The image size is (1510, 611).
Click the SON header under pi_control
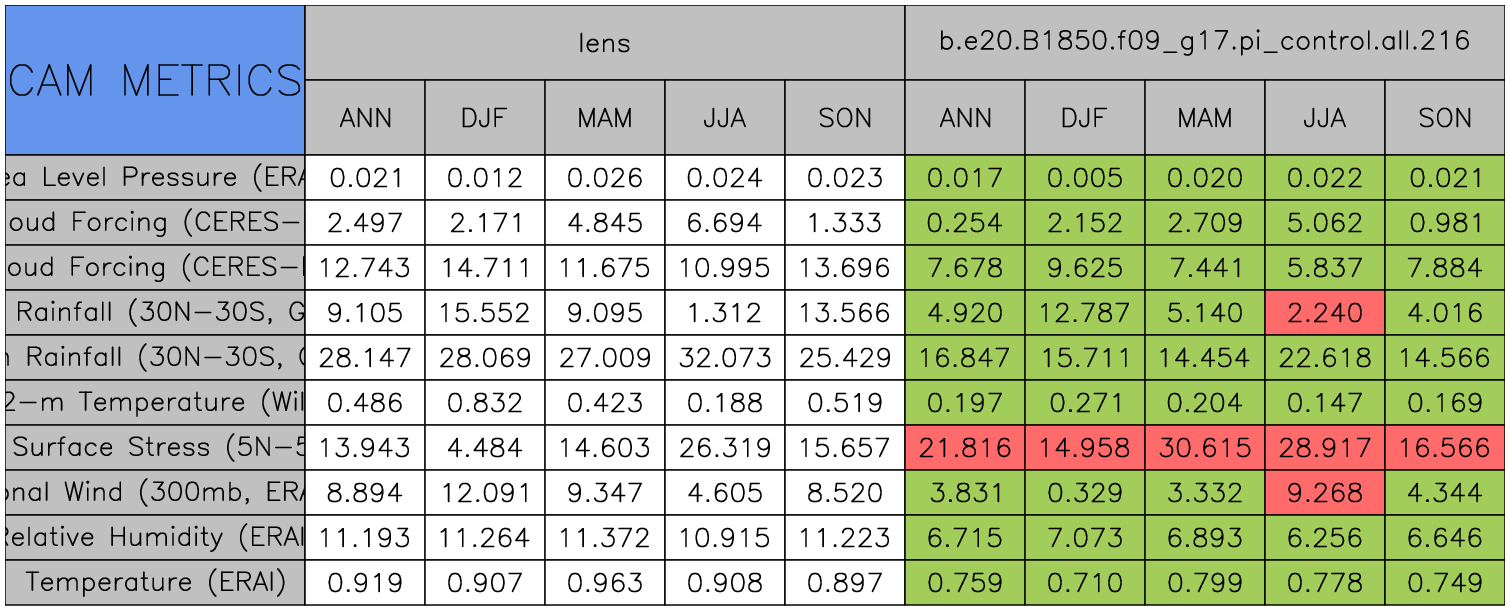point(1445,118)
